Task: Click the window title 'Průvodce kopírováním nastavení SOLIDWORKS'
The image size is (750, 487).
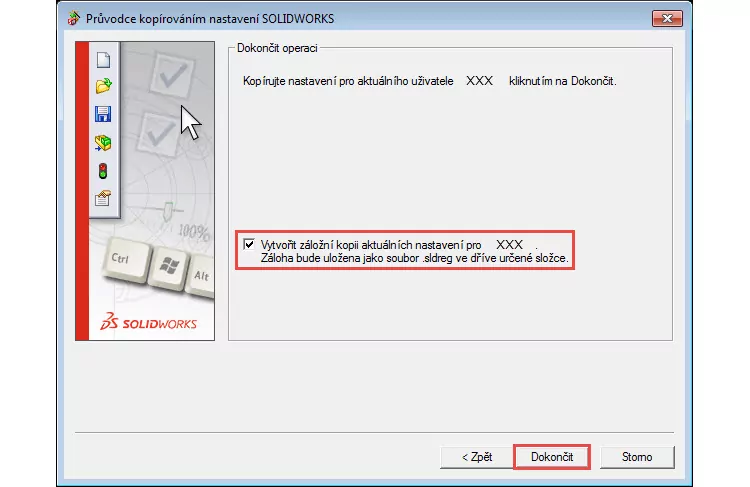Action: point(210,19)
